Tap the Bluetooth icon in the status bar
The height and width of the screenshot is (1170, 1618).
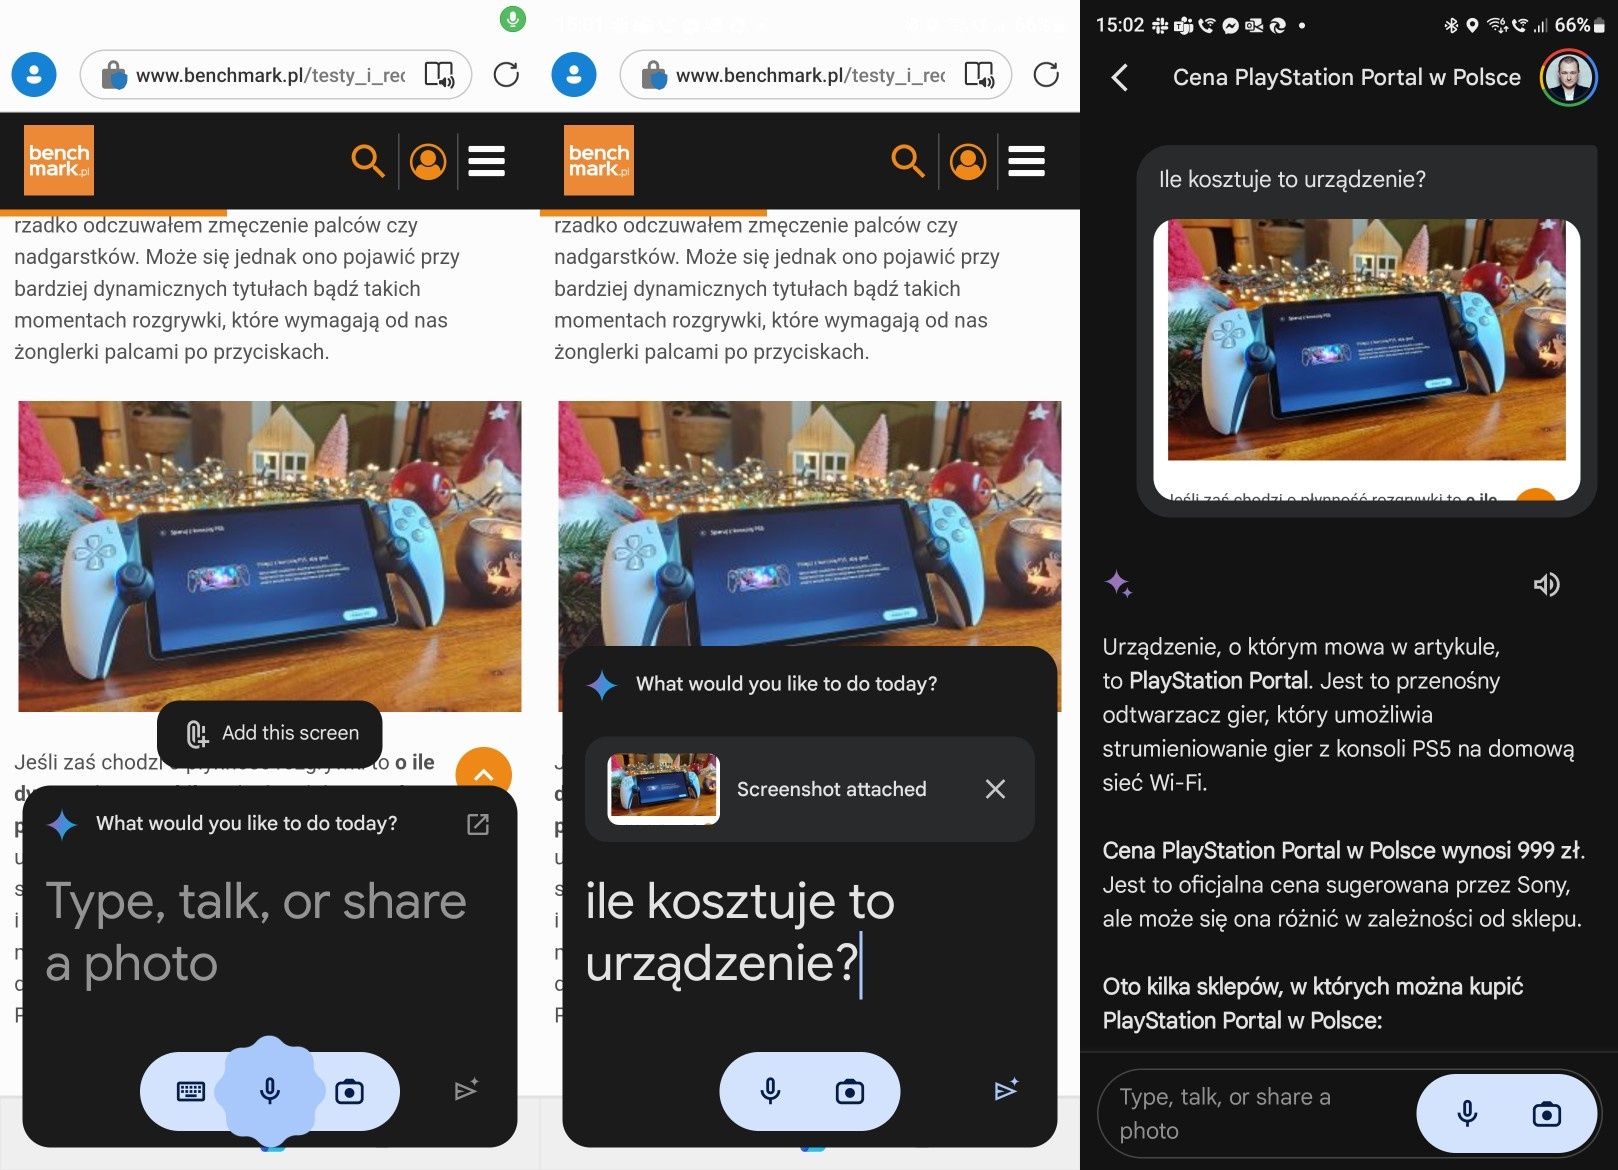pyautogui.click(x=1452, y=25)
